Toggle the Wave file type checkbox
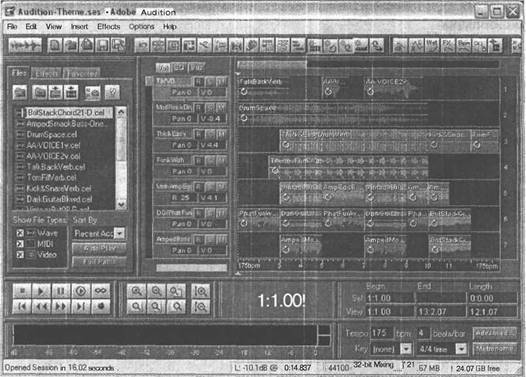 [x=20, y=233]
